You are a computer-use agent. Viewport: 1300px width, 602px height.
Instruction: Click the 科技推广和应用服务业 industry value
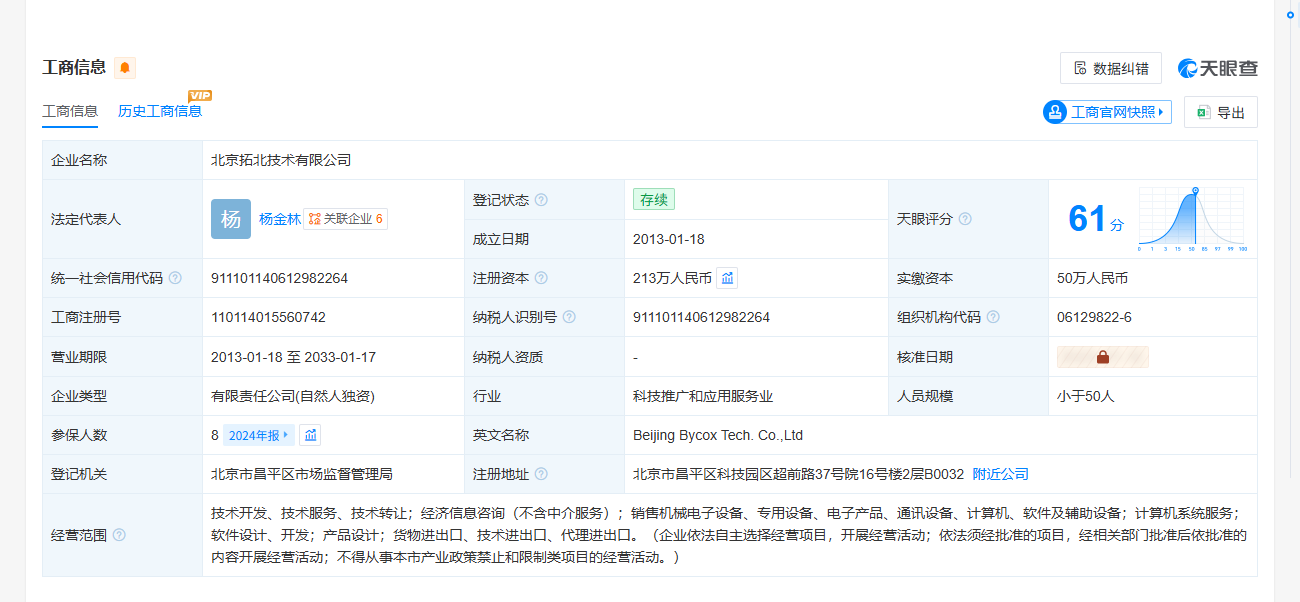pyautogui.click(x=703, y=396)
